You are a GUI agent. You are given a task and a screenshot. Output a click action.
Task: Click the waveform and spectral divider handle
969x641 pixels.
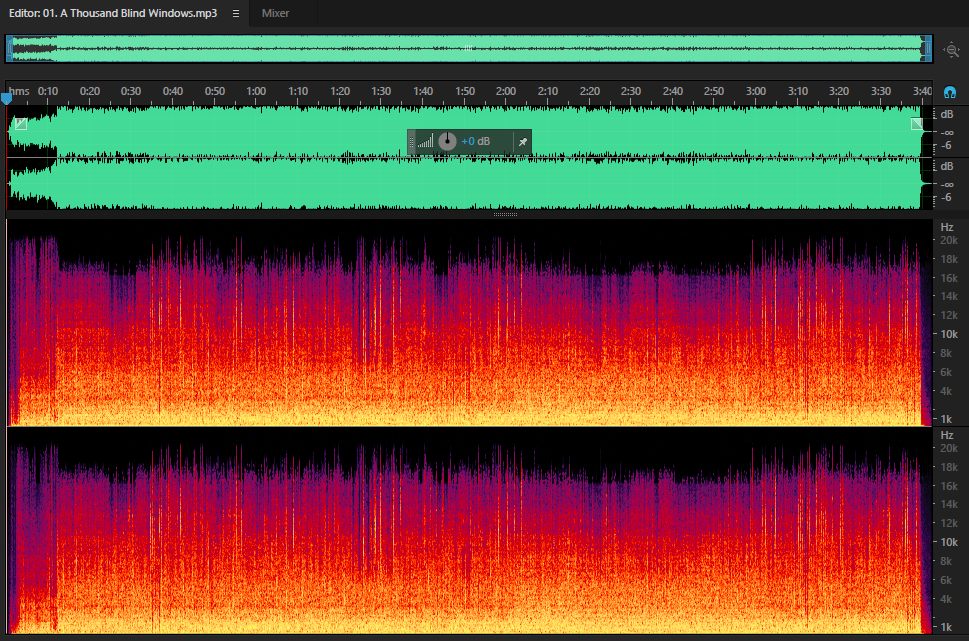tap(506, 214)
